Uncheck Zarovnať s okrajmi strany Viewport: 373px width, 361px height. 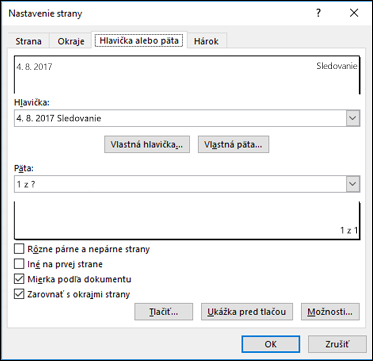[19, 294]
